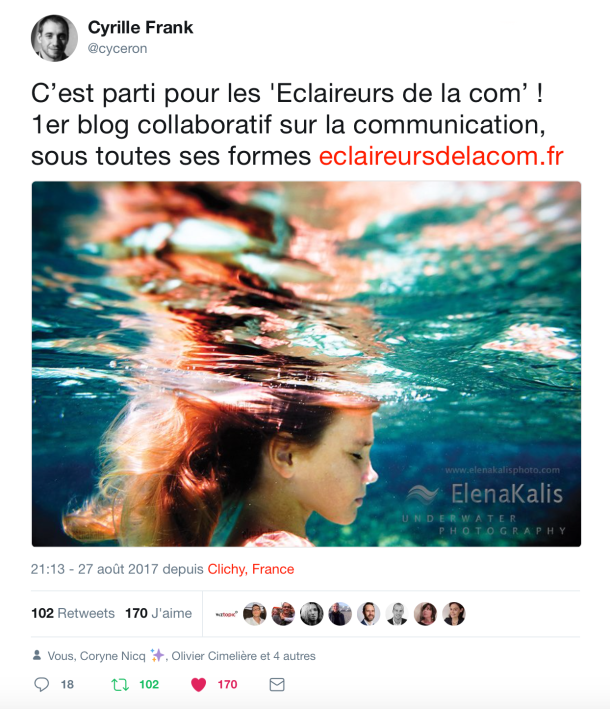View the 170 J'aime list
This screenshot has height=709, width=610.
(158, 613)
